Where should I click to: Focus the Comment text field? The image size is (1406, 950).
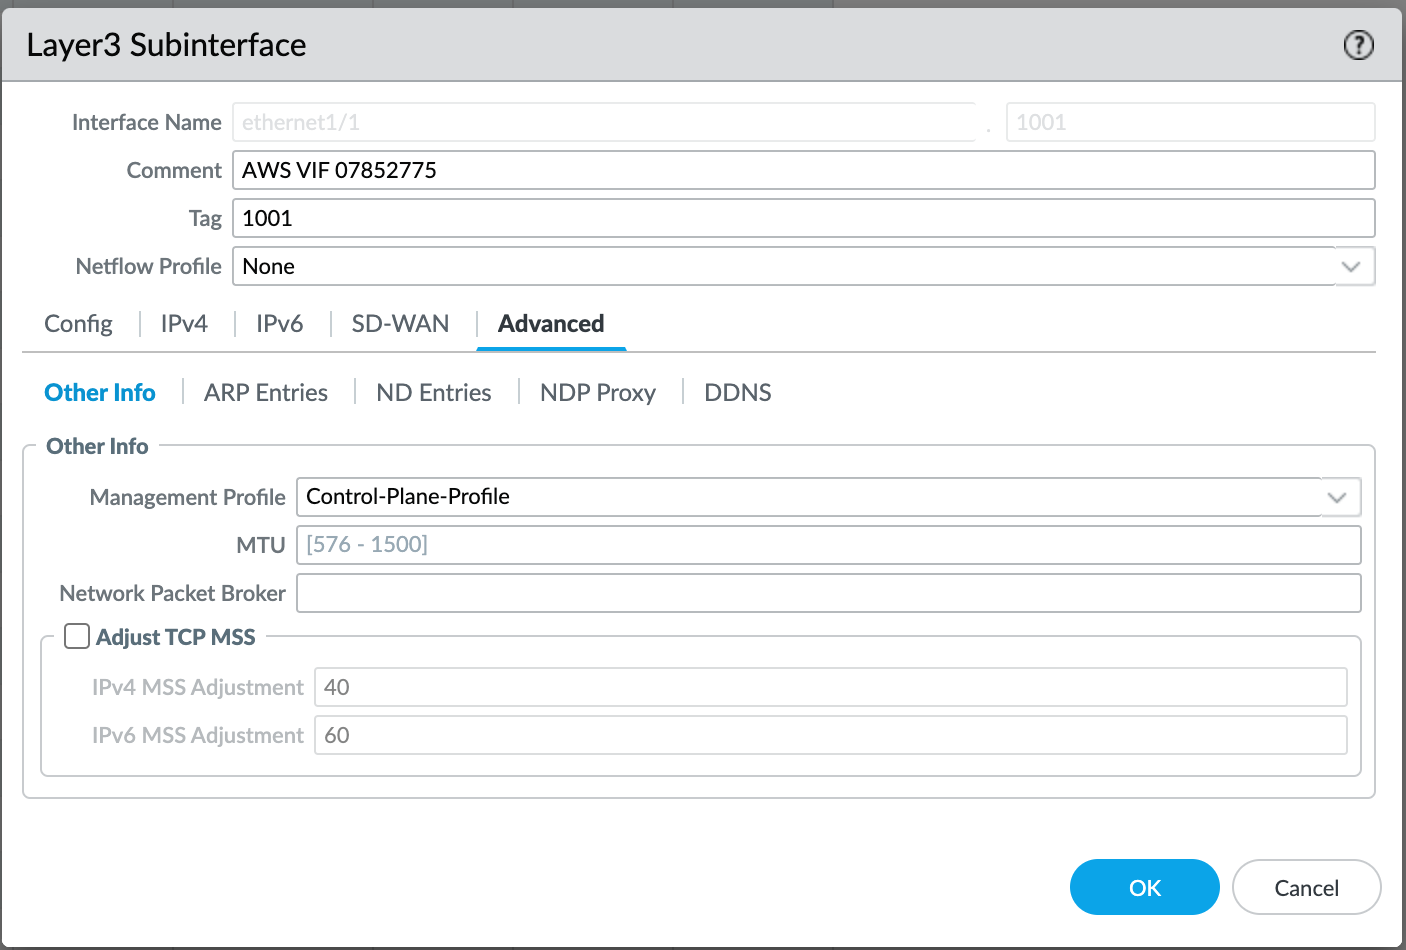[x=803, y=170]
